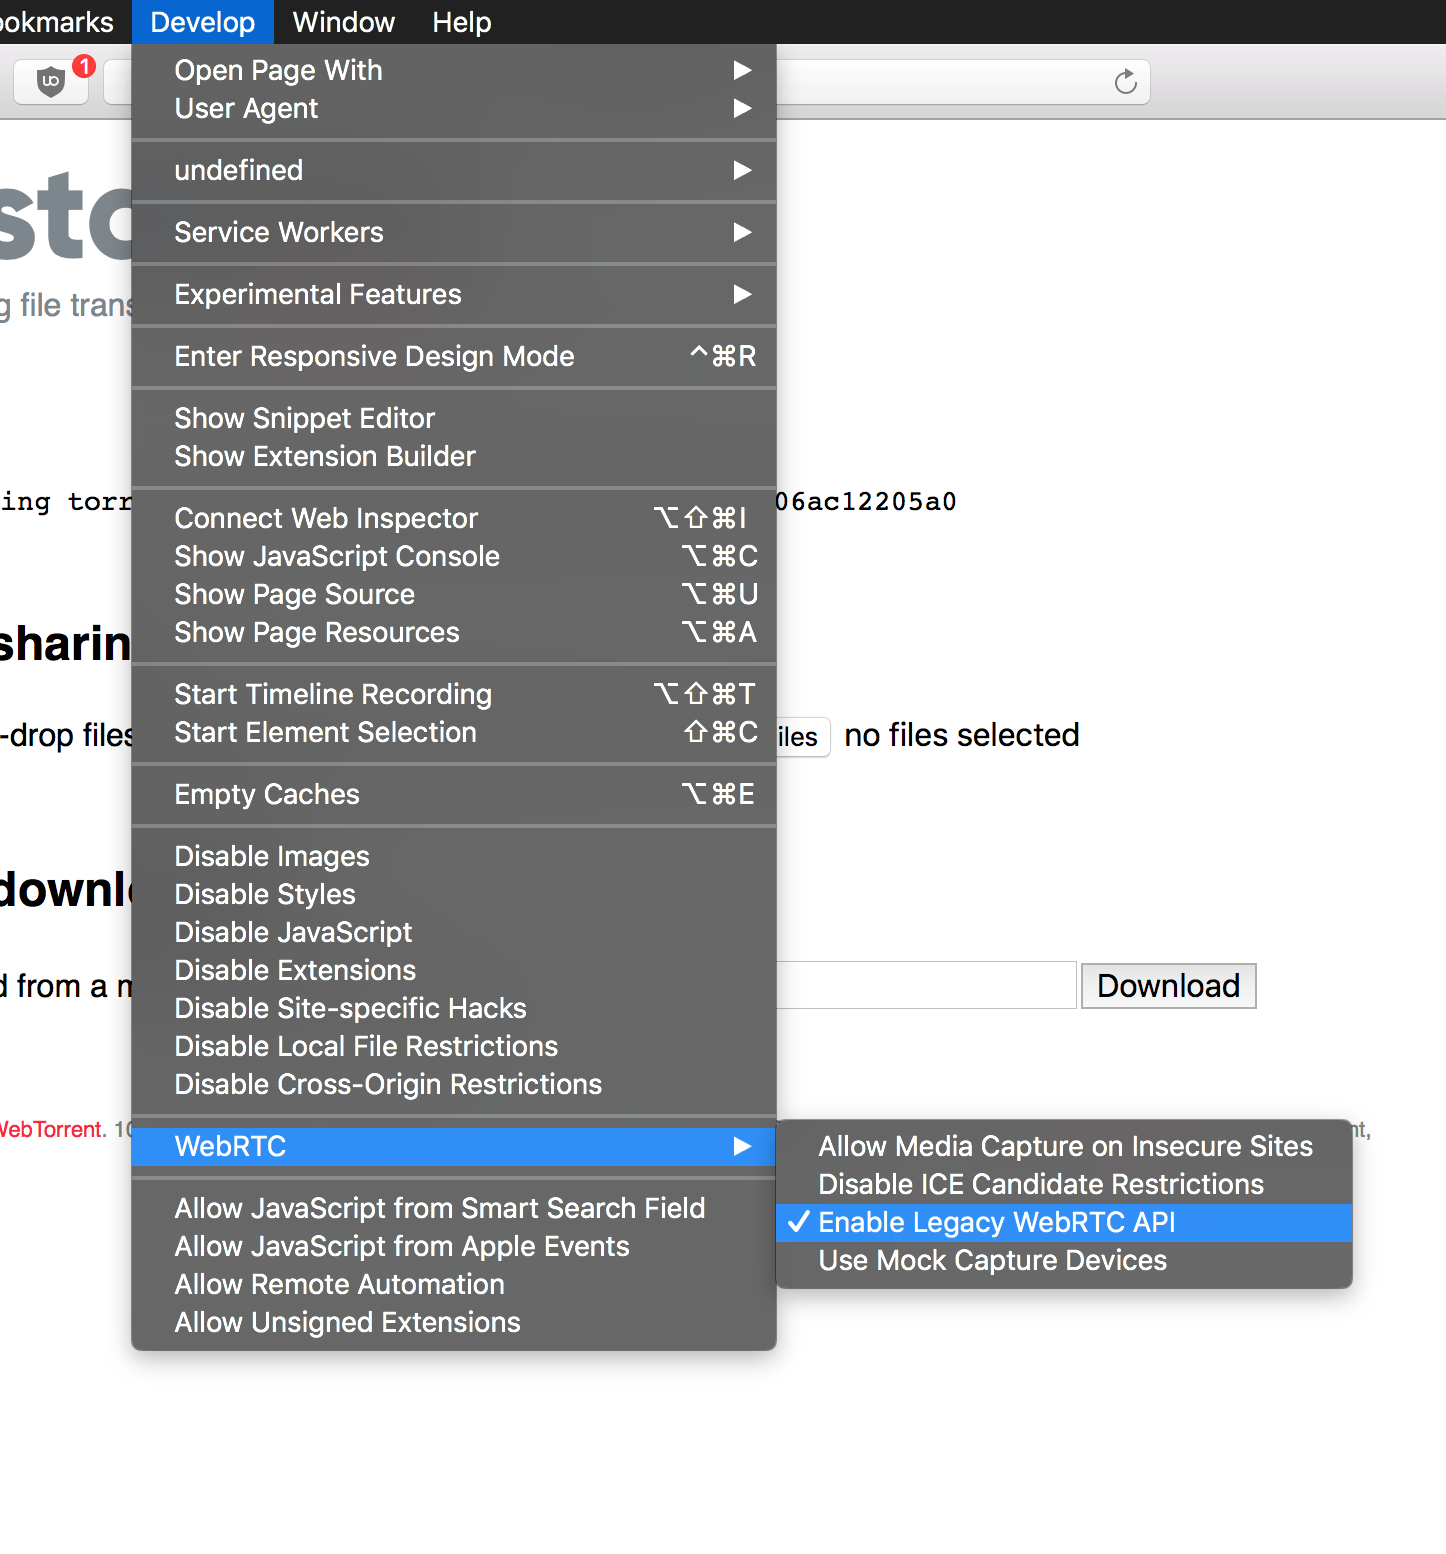This screenshot has height=1554, width=1446.
Task: Select Show Snippet Editor
Action: (454, 418)
